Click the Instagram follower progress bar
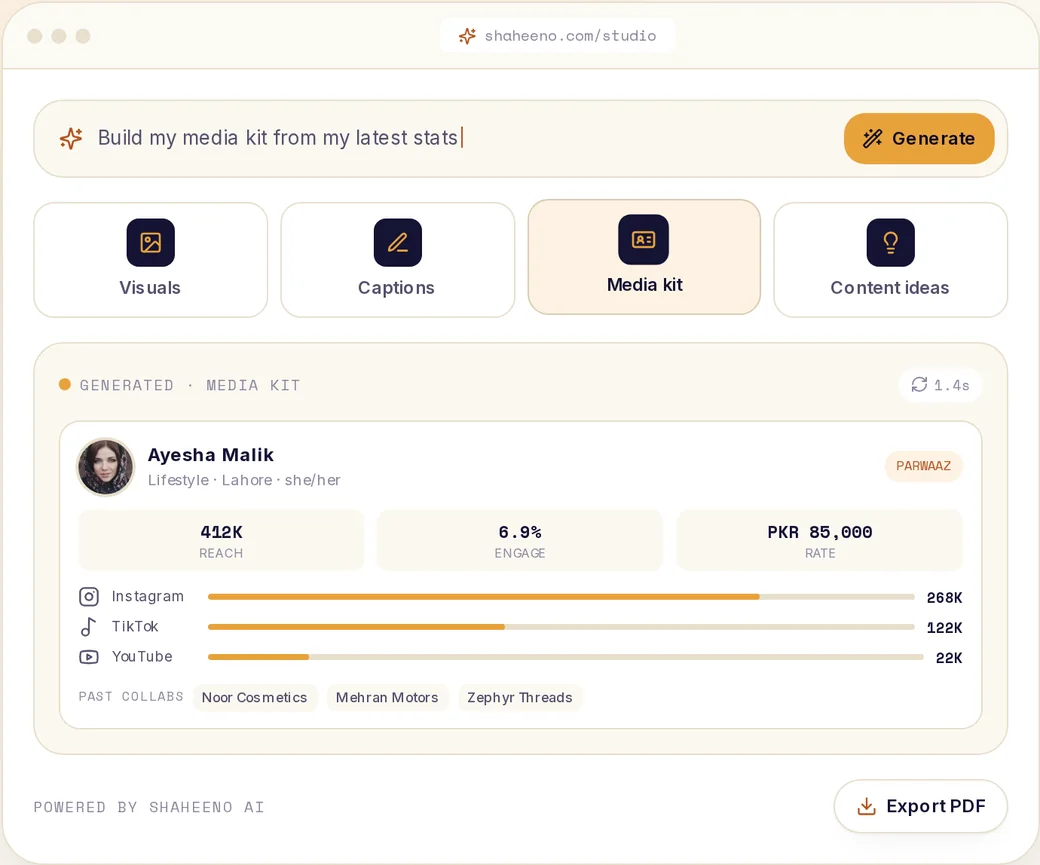Image resolution: width=1040 pixels, height=865 pixels. [x=561, y=597]
